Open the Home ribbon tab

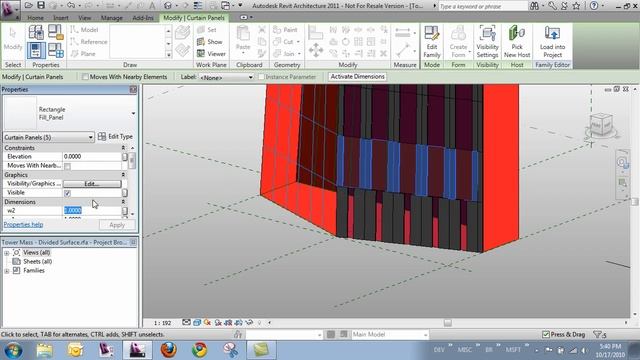[36, 18]
